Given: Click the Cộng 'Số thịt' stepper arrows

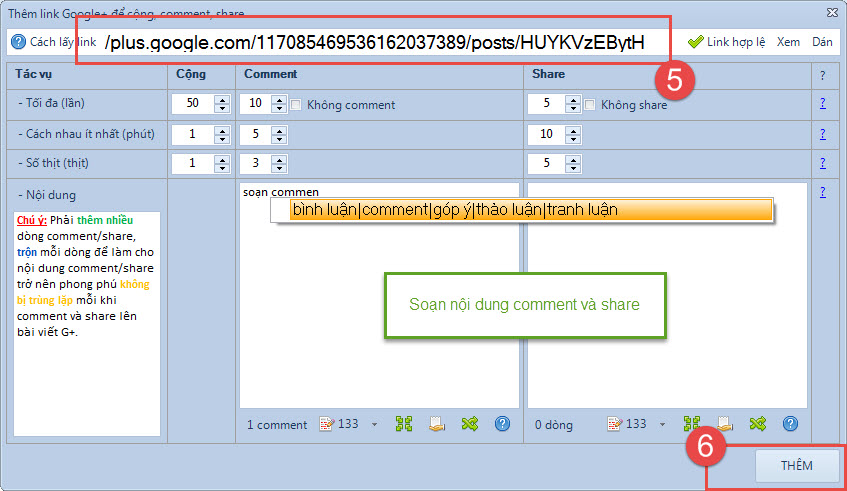Looking at the screenshot, I should pos(222,164).
